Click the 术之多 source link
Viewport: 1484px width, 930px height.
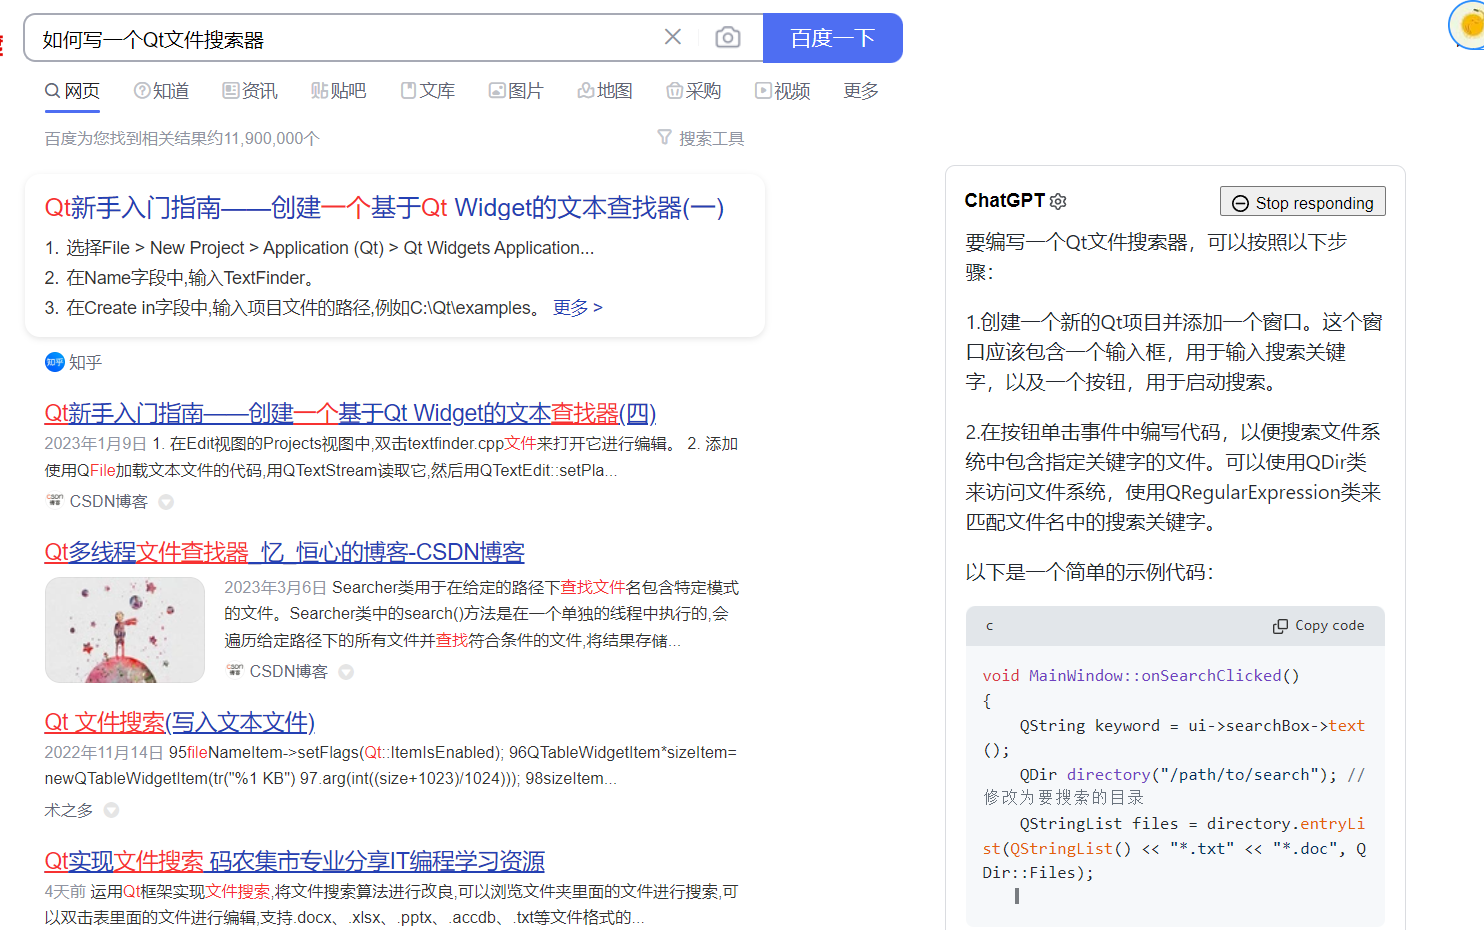[69, 810]
